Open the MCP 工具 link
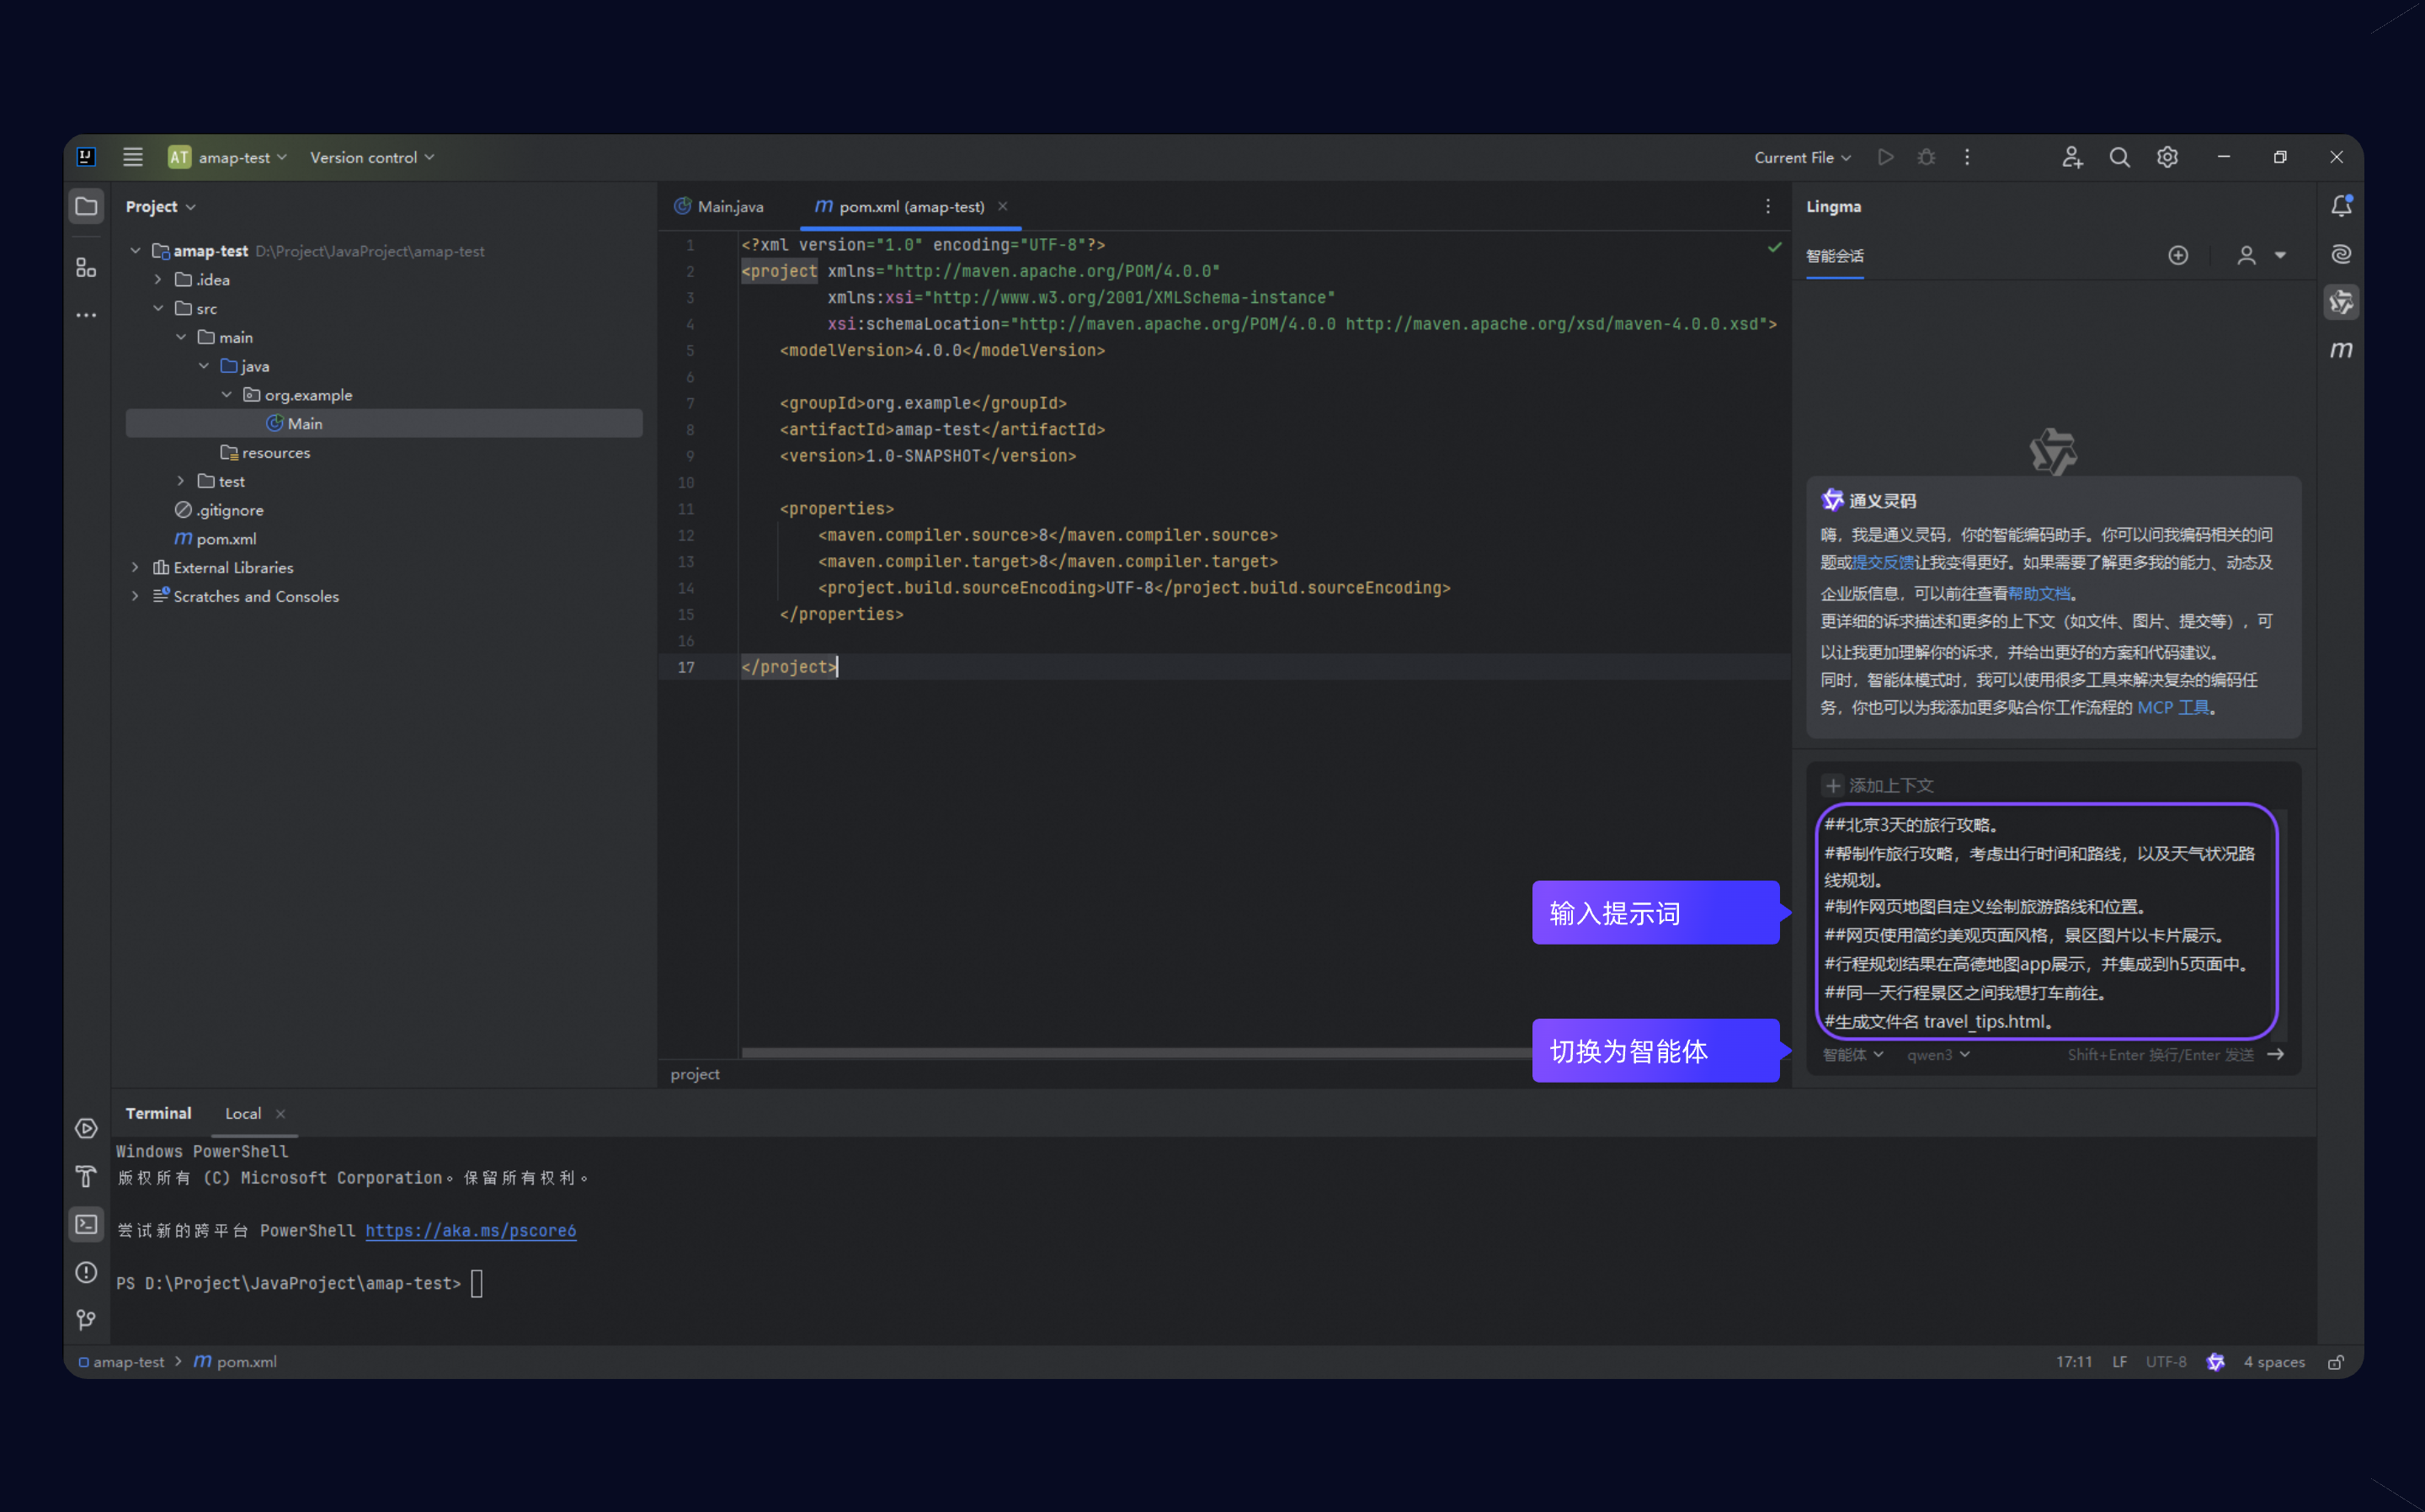Image resolution: width=2425 pixels, height=1512 pixels. point(2173,707)
